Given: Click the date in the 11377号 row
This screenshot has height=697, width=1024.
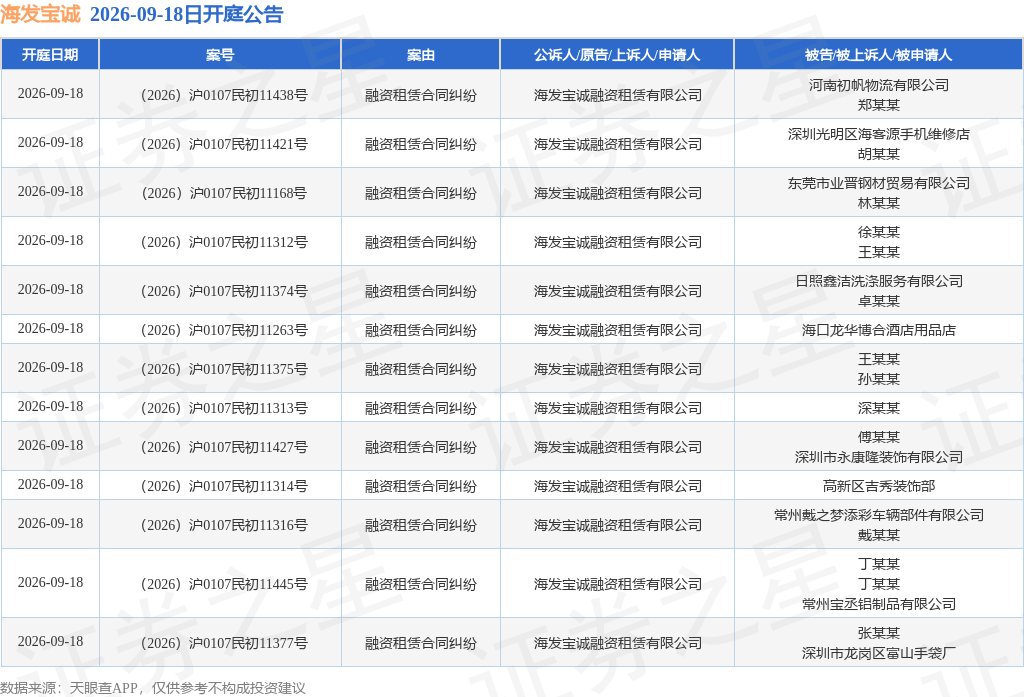Looking at the screenshot, I should tap(50, 641).
